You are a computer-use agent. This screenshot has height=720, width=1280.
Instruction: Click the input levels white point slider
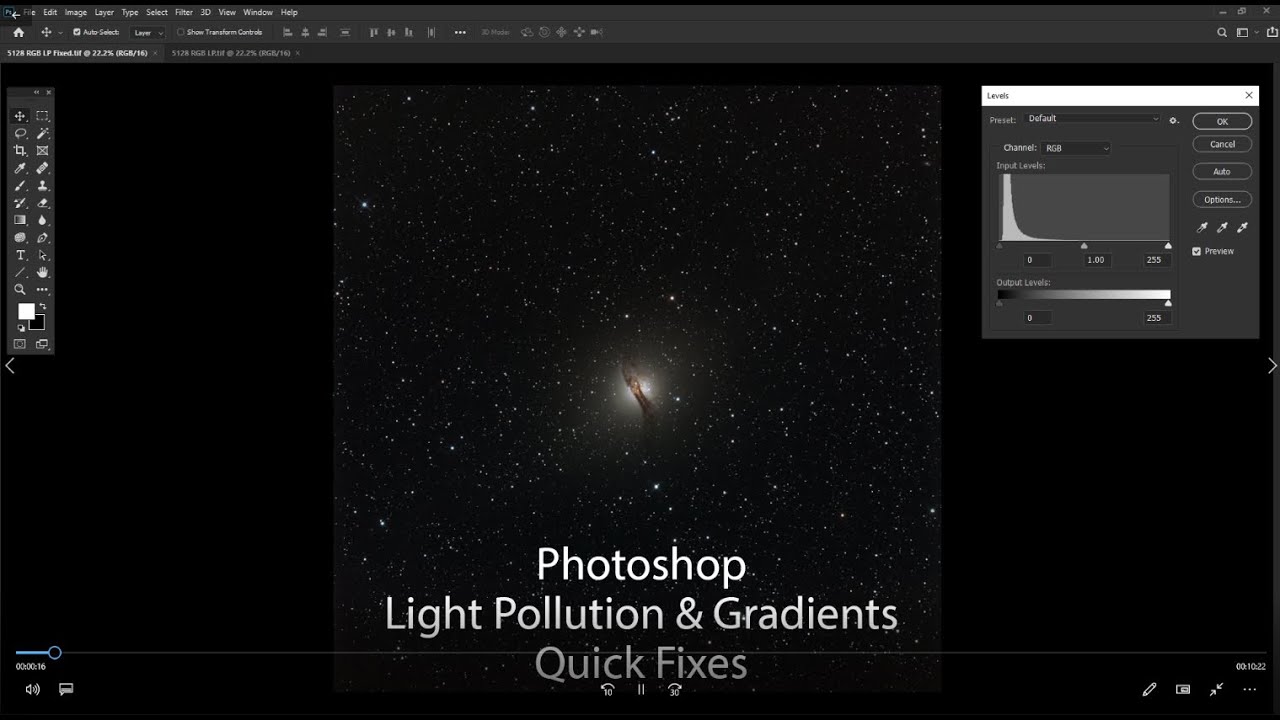[x=1168, y=245]
